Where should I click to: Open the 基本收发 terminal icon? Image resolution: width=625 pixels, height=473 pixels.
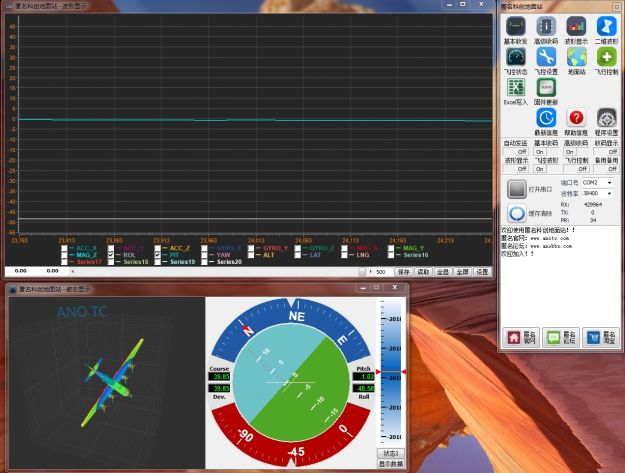515,27
